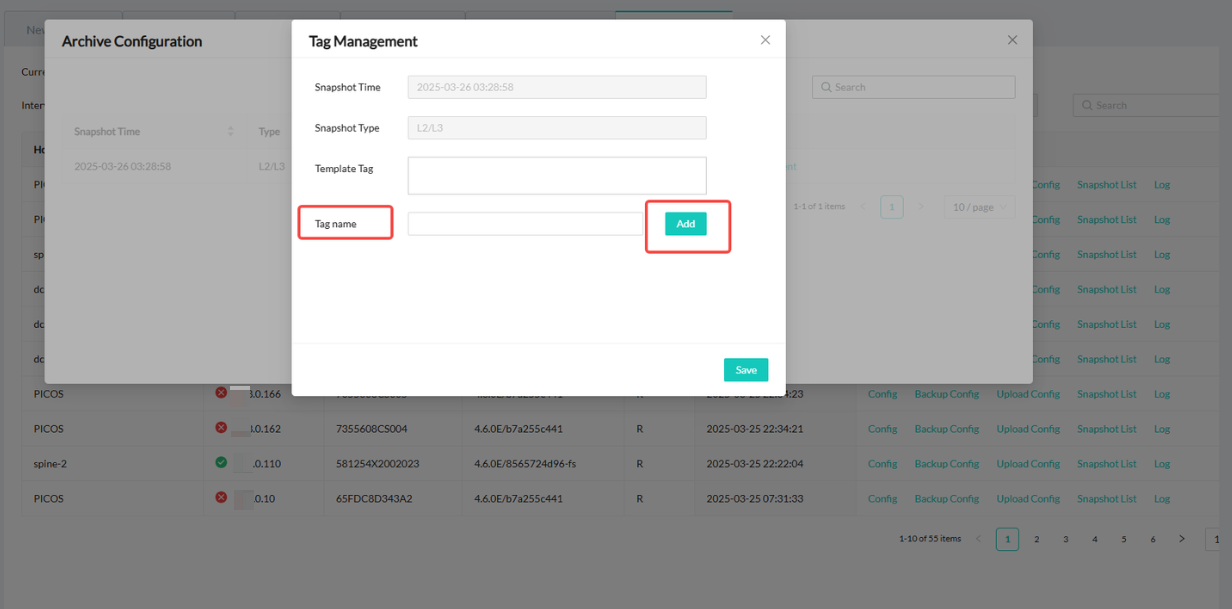Save the tag settings
This screenshot has height=609, width=1232.
pos(746,370)
